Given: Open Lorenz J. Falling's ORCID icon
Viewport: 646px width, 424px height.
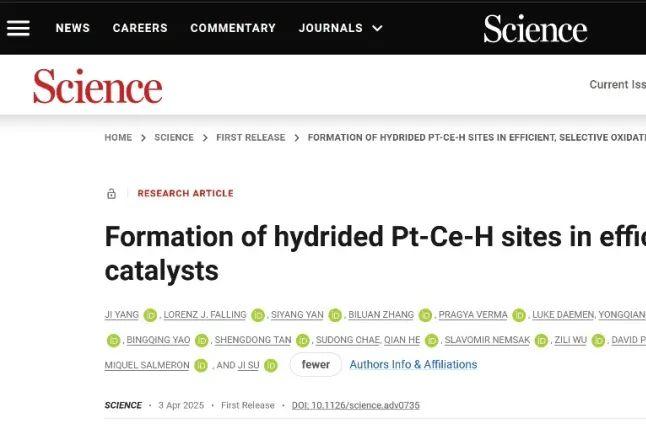Looking at the screenshot, I should [258, 315].
